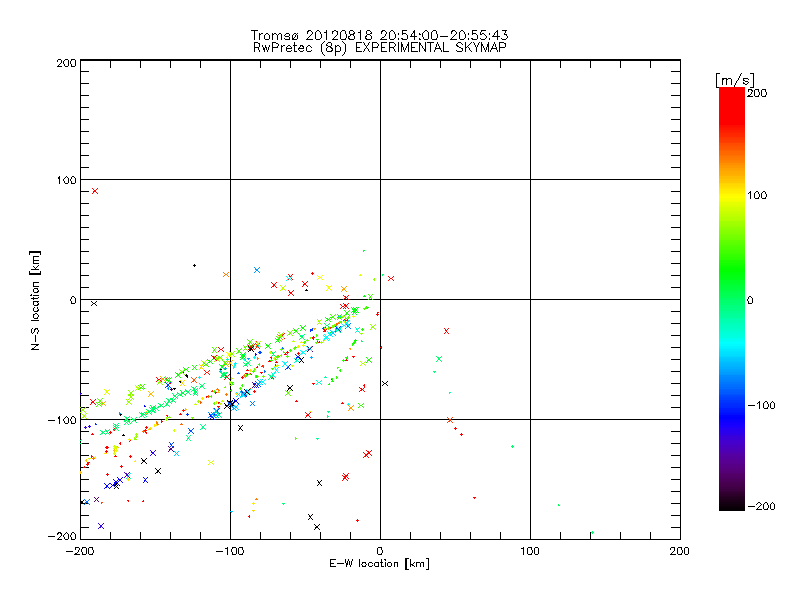Click the green region of the velocity colorbar
Viewport: 800px width, 600px height.
pos(732,270)
